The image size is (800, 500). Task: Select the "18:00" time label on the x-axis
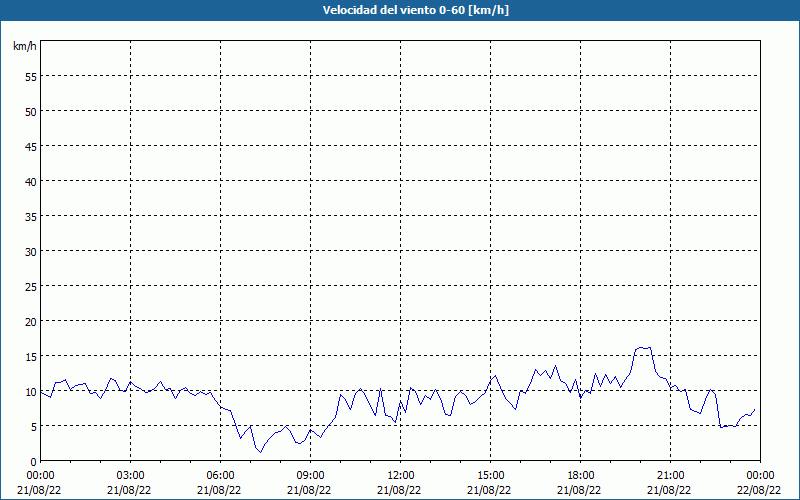(581, 476)
